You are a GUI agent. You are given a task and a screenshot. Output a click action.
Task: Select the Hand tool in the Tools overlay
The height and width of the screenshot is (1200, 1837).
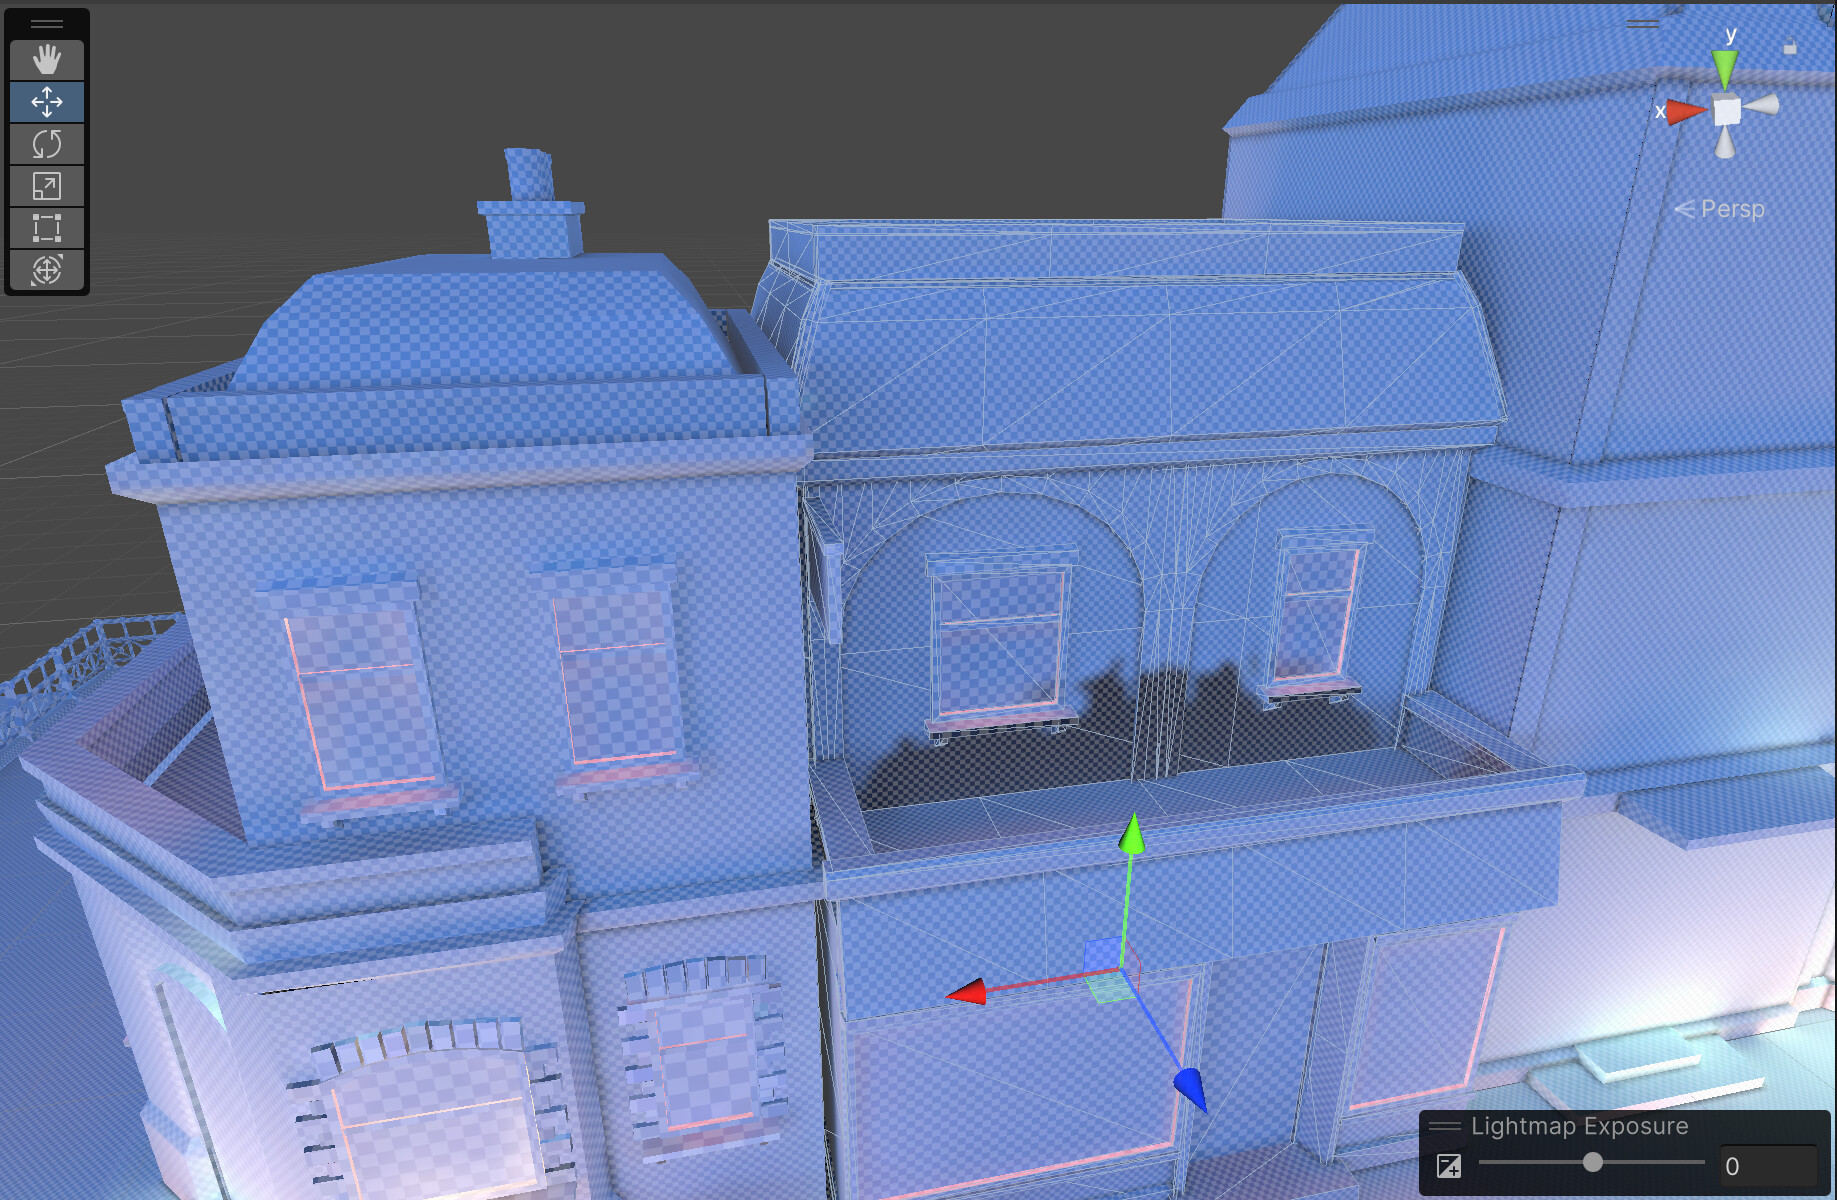(46, 60)
